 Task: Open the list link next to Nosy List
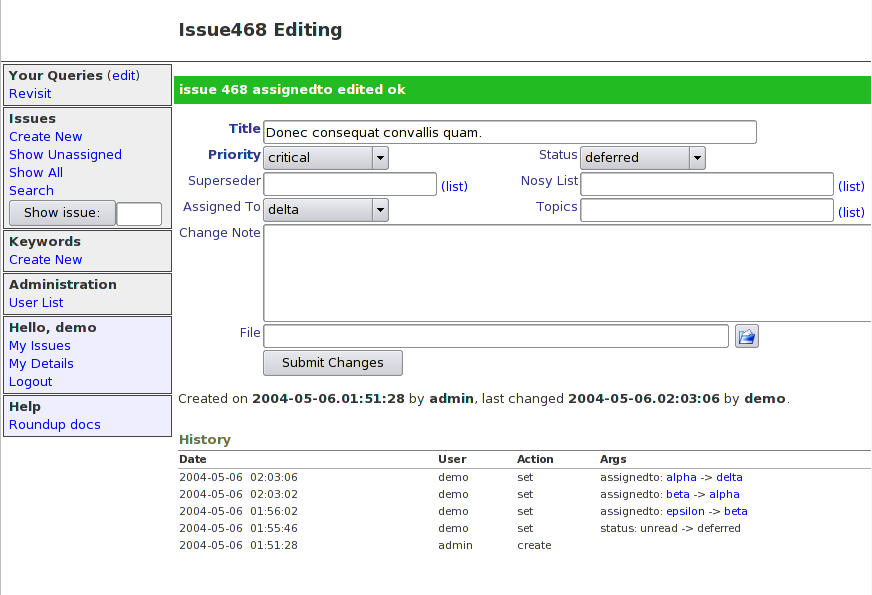(851, 186)
